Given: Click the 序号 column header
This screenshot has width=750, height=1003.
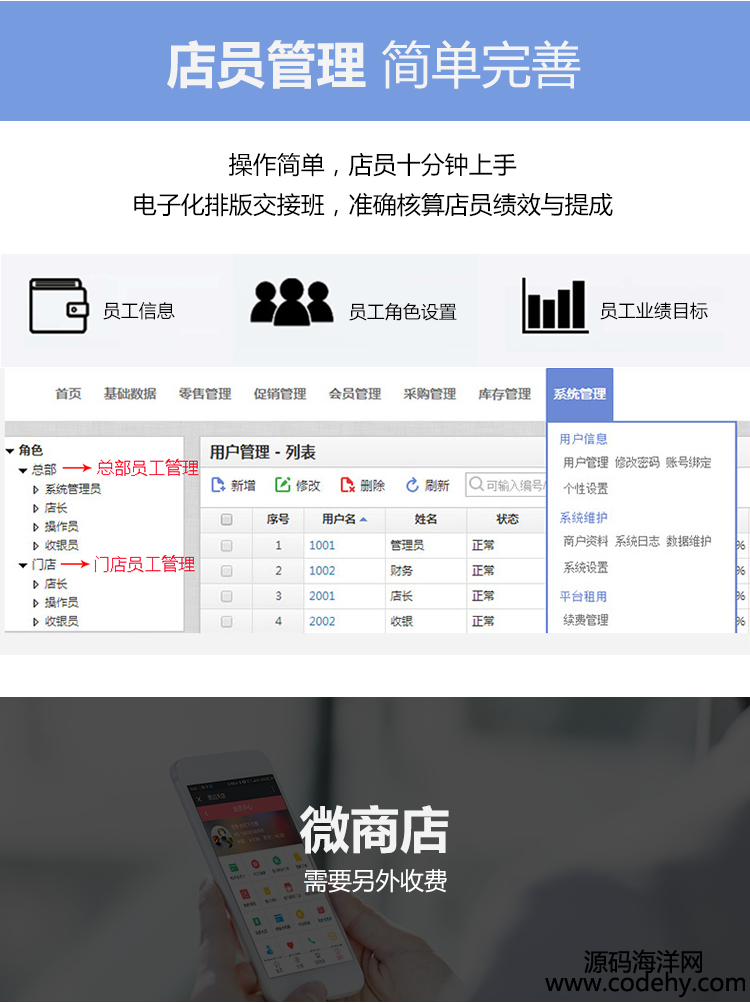Looking at the screenshot, I should [x=278, y=519].
